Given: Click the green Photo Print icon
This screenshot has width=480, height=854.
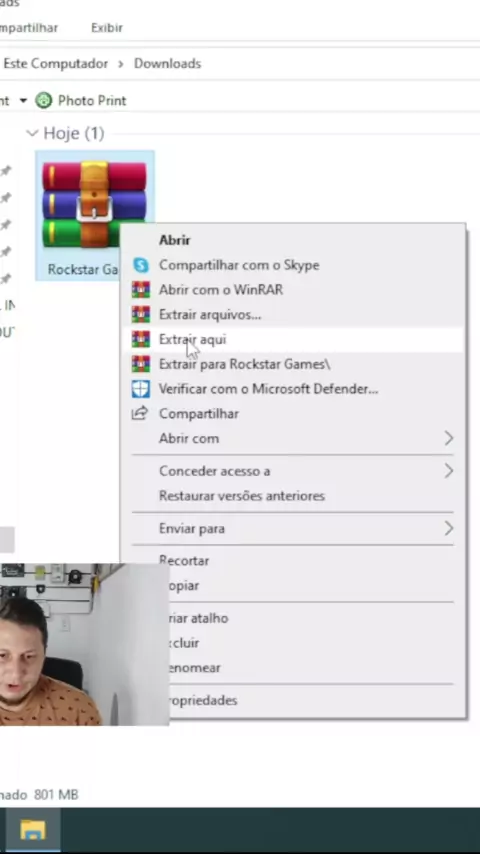Looking at the screenshot, I should 44,100.
